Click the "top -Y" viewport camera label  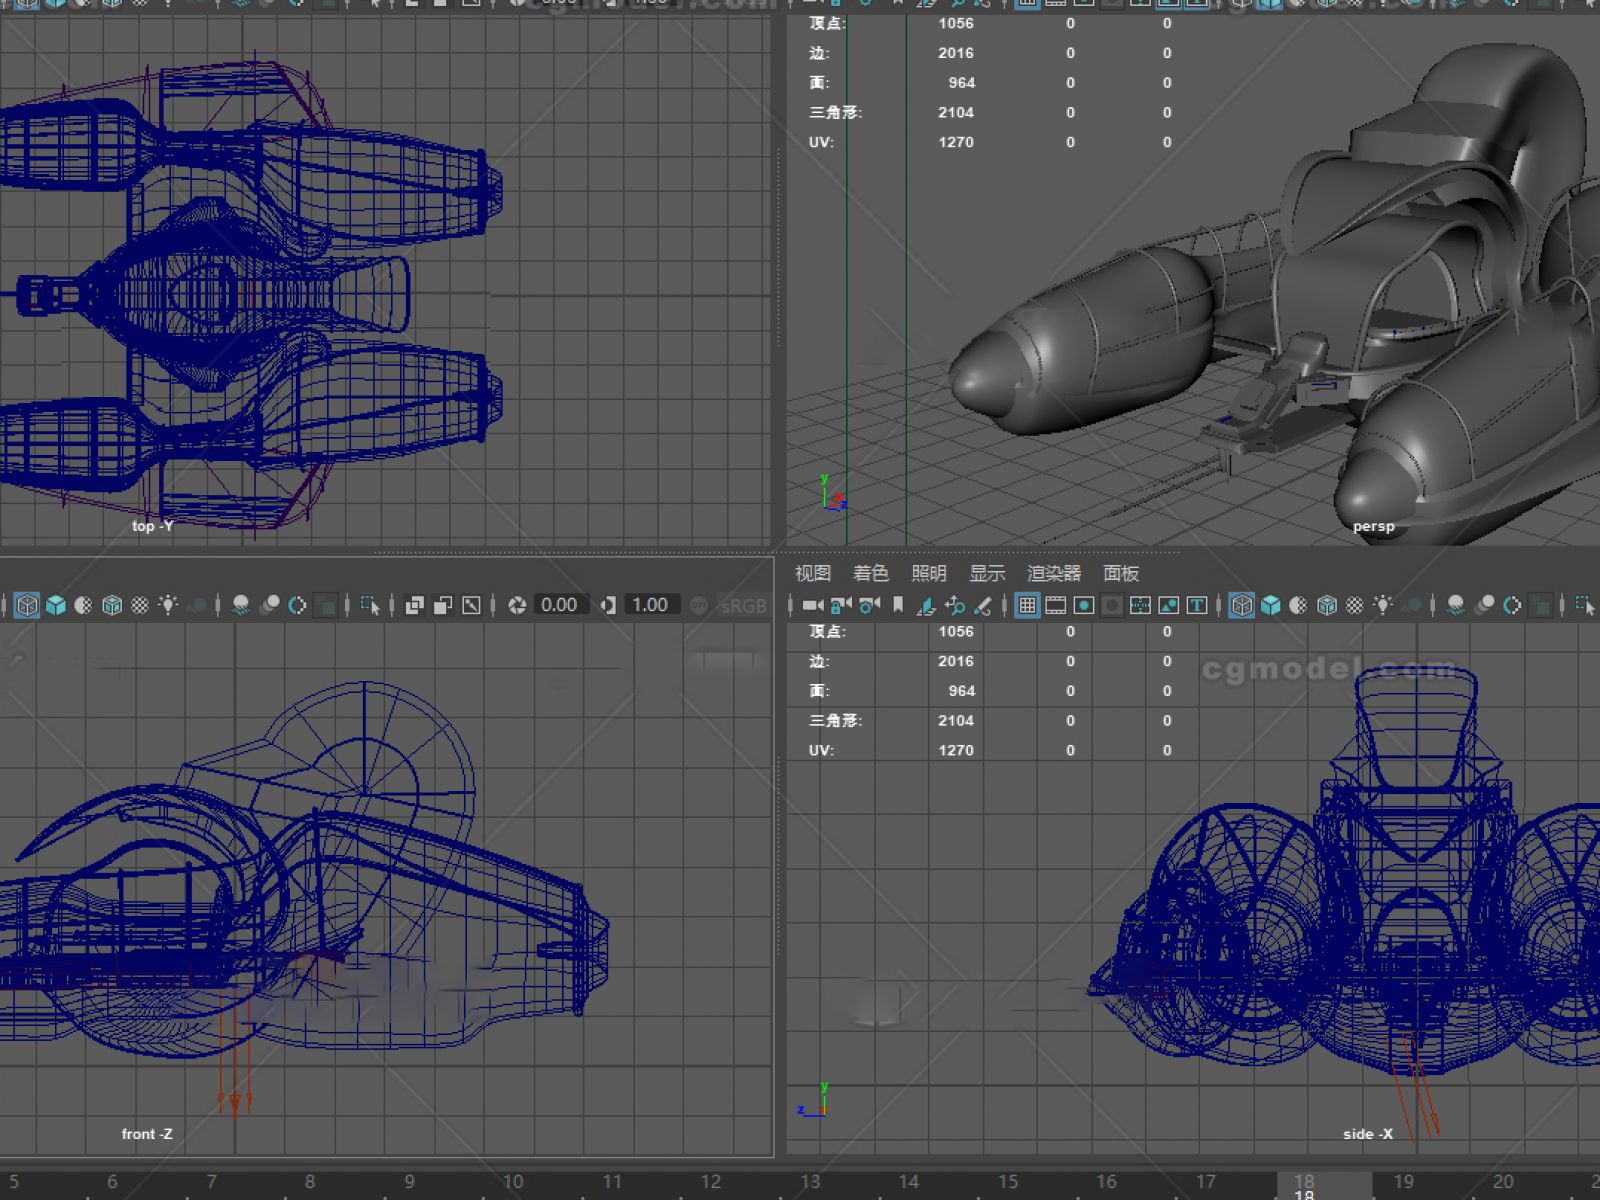coord(153,526)
